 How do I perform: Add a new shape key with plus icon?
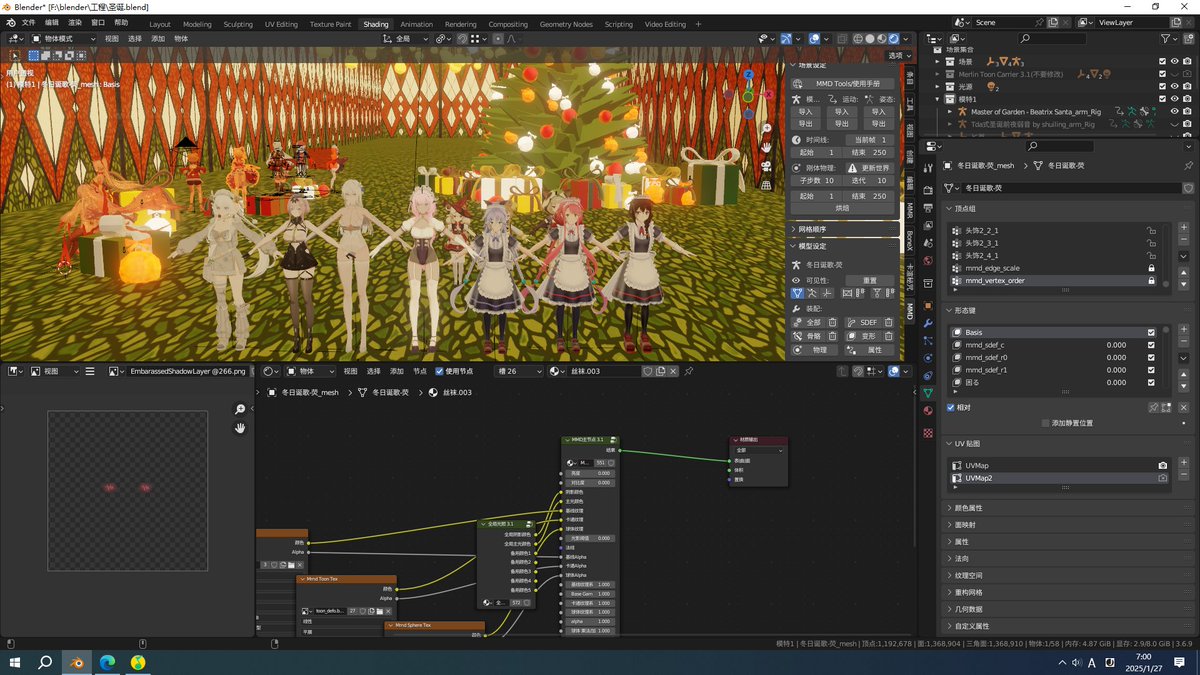click(1184, 329)
